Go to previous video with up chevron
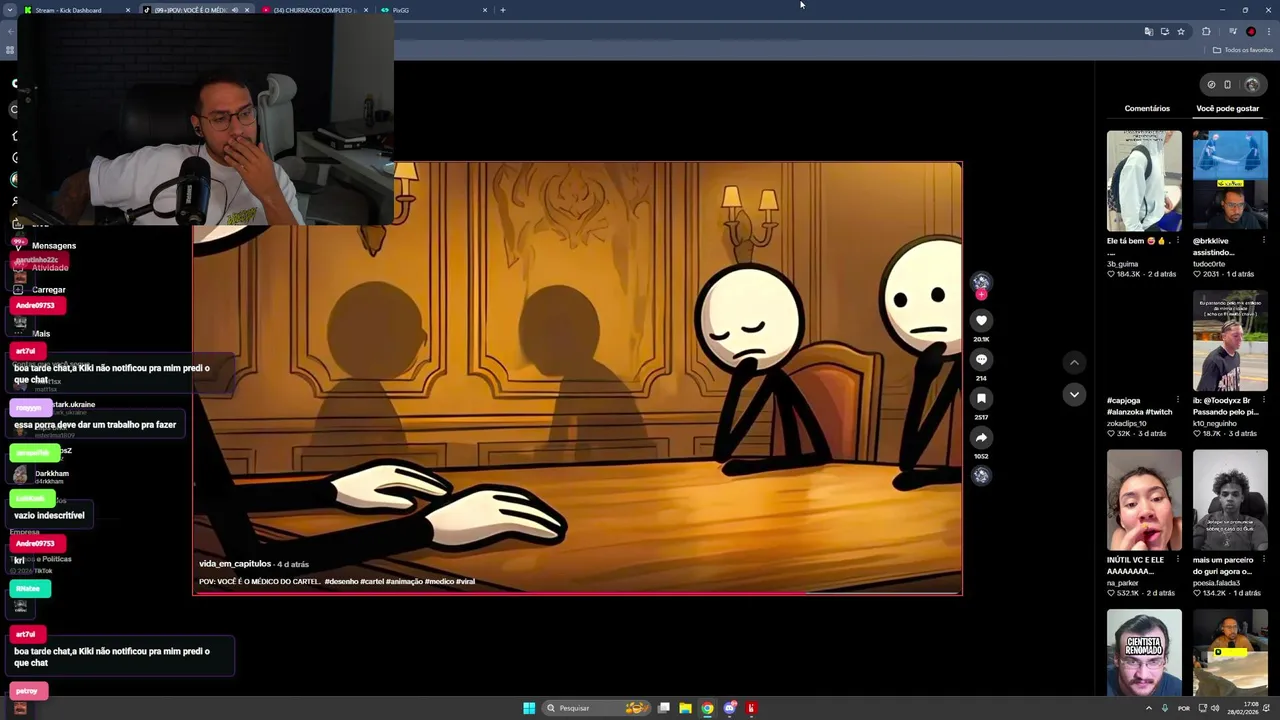Screen dimensions: 1280x720 tap(1074, 362)
